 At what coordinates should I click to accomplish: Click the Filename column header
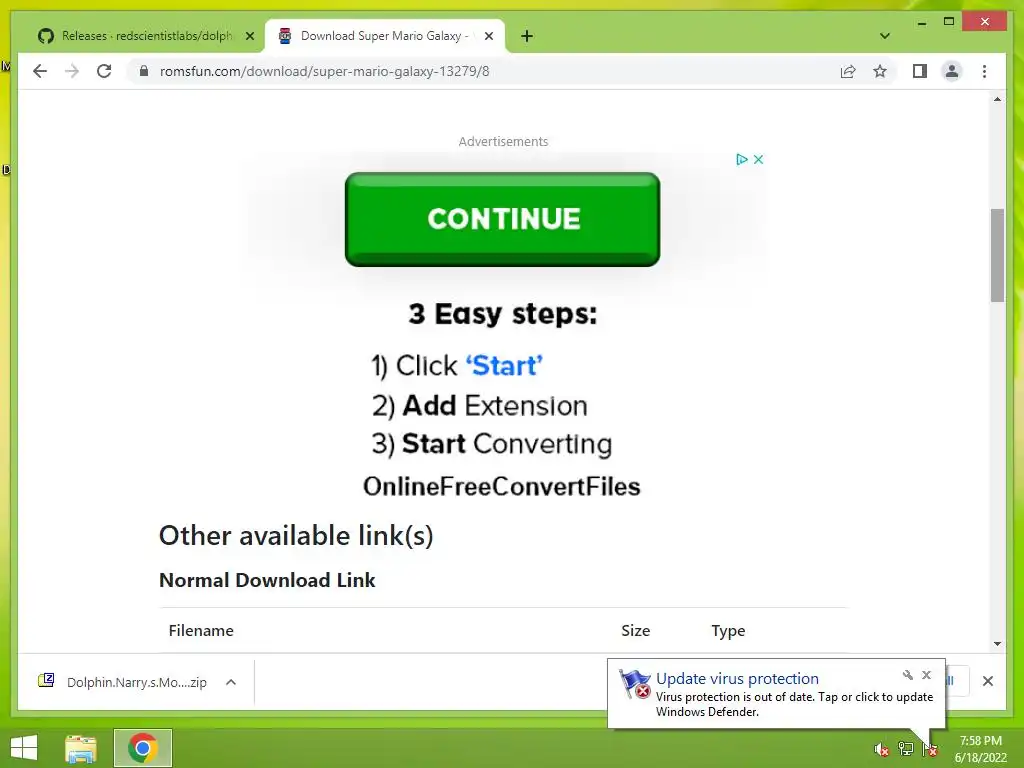[201, 631]
